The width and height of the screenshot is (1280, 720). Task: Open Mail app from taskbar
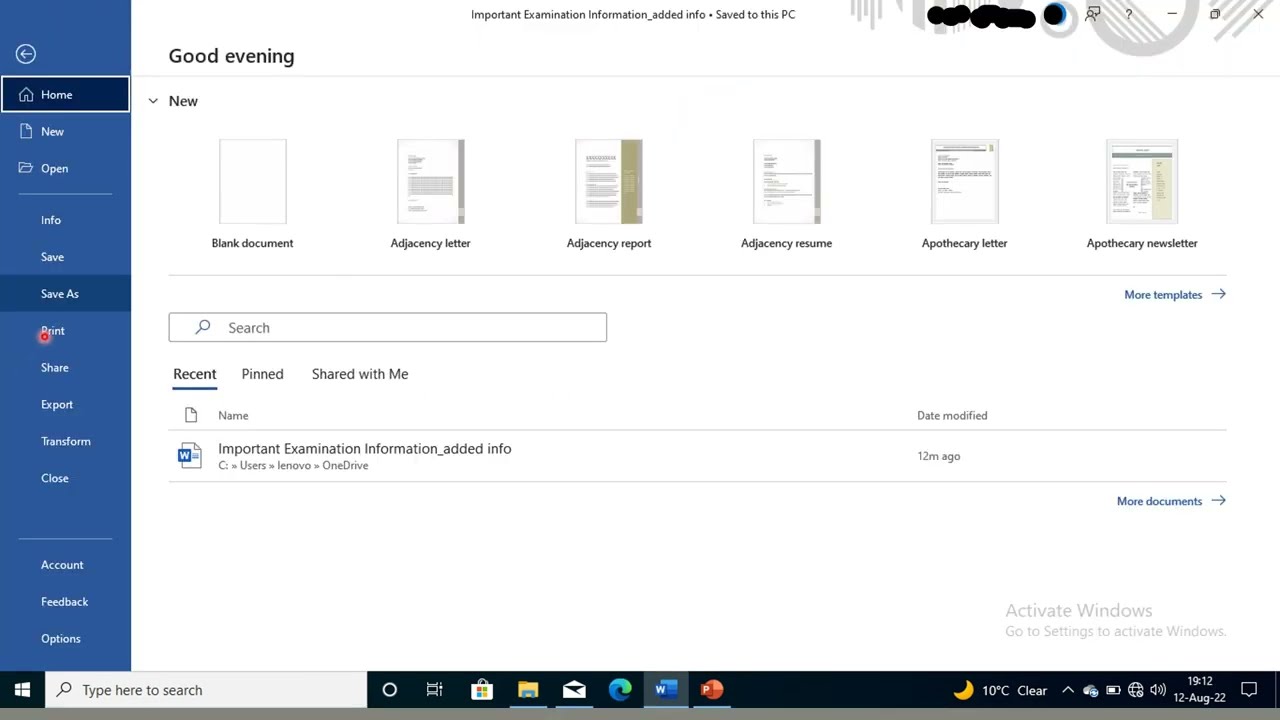click(574, 690)
